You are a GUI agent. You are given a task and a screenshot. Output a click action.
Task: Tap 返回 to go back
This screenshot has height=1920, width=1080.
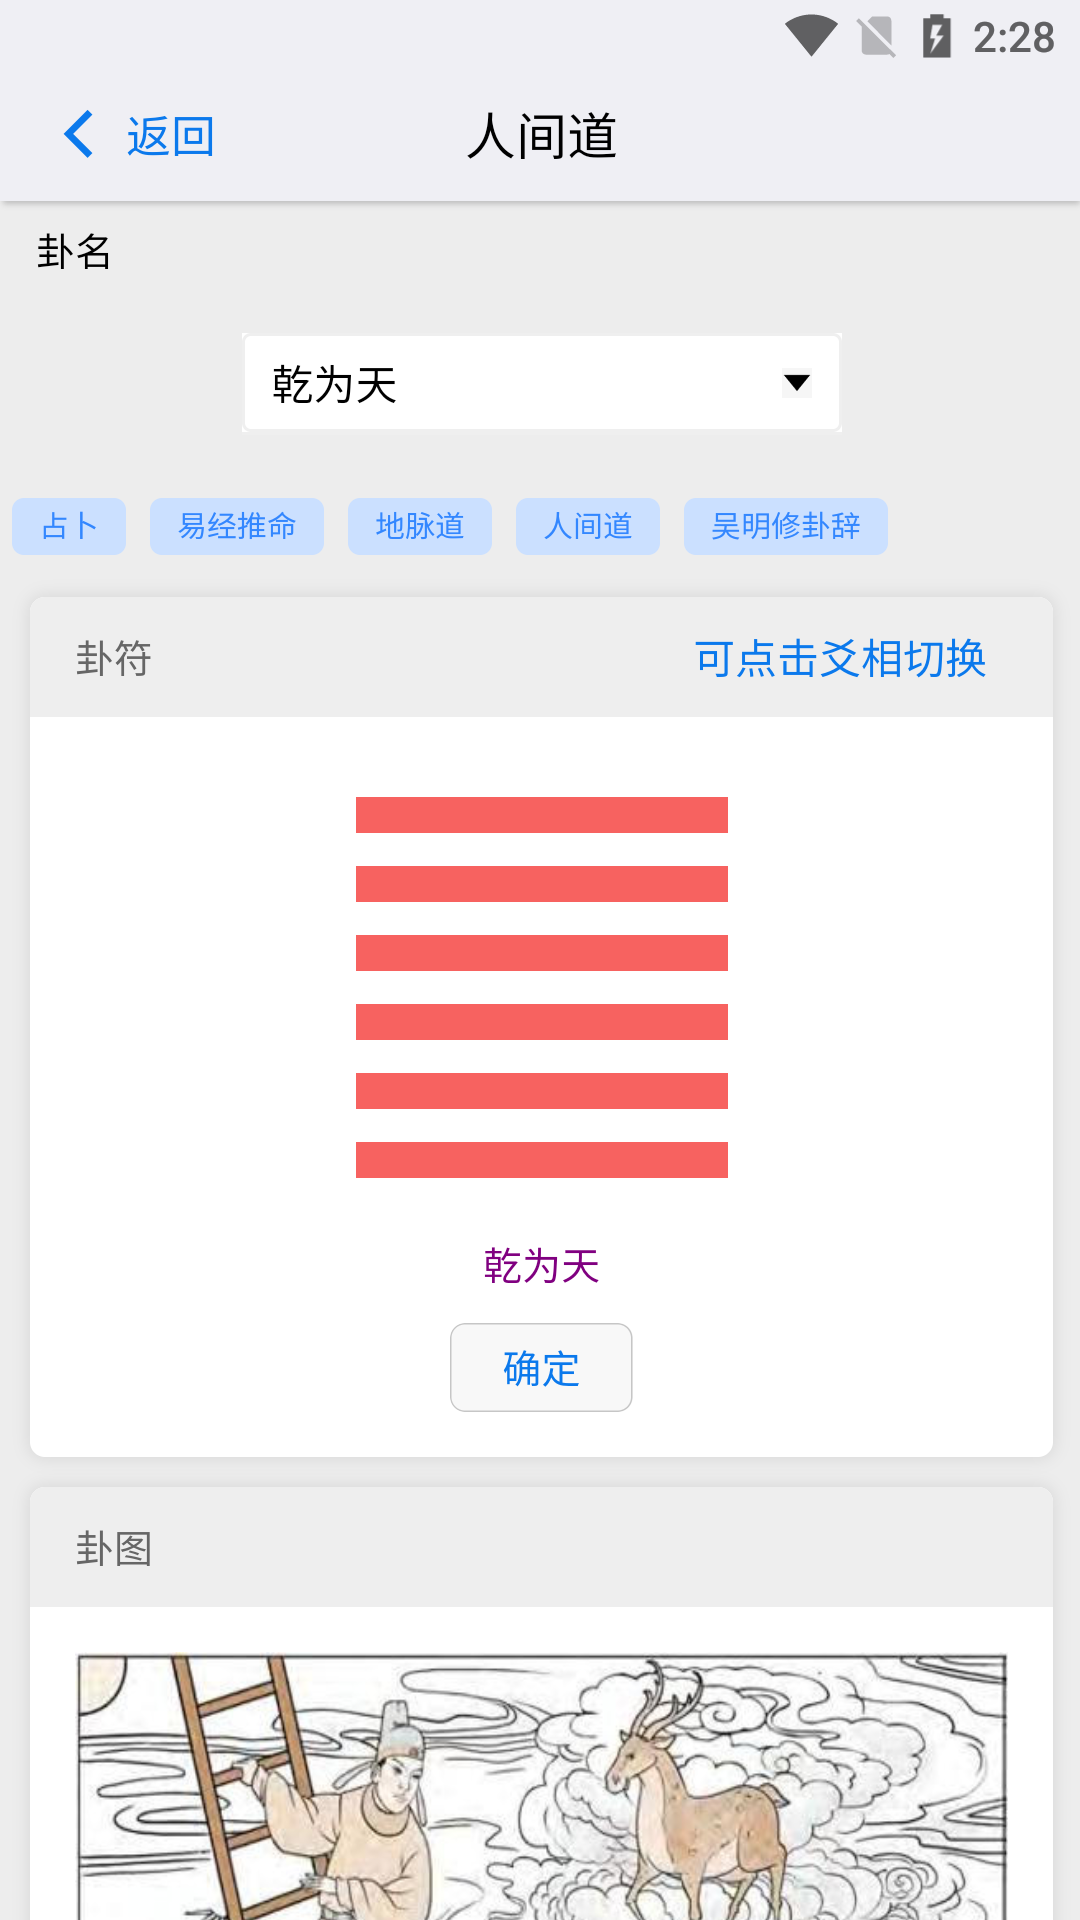pos(168,136)
